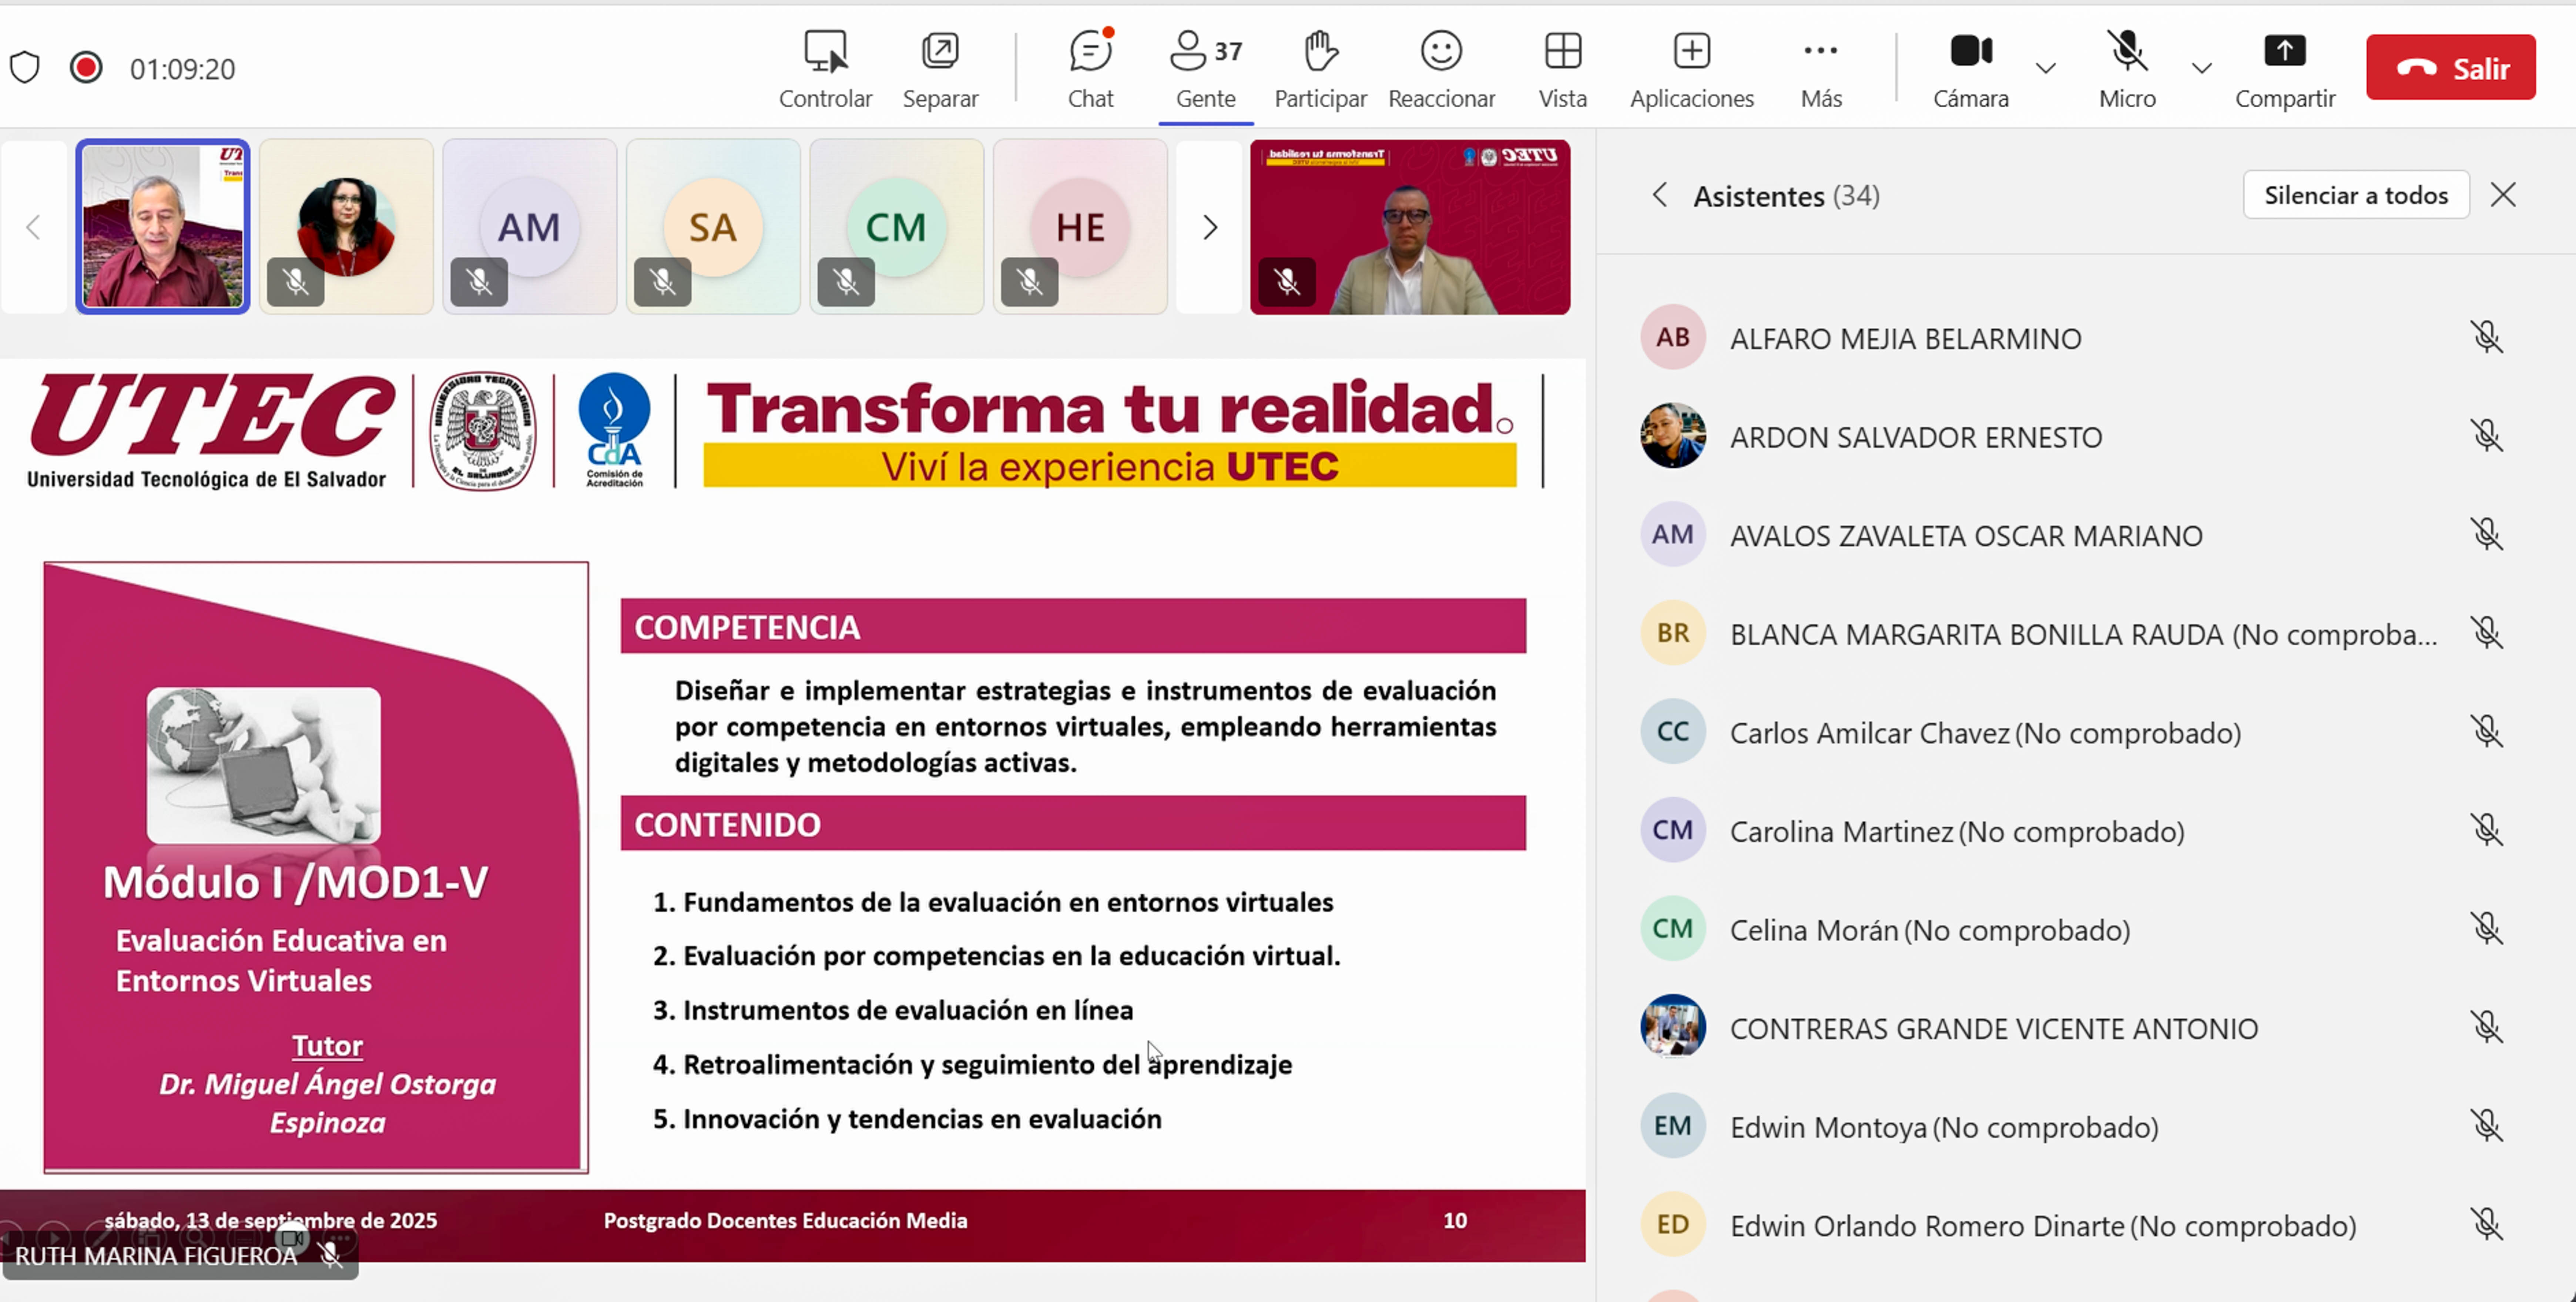2576x1302 pixels.
Task: Toggle the Cámara on or off
Action: click(1970, 52)
